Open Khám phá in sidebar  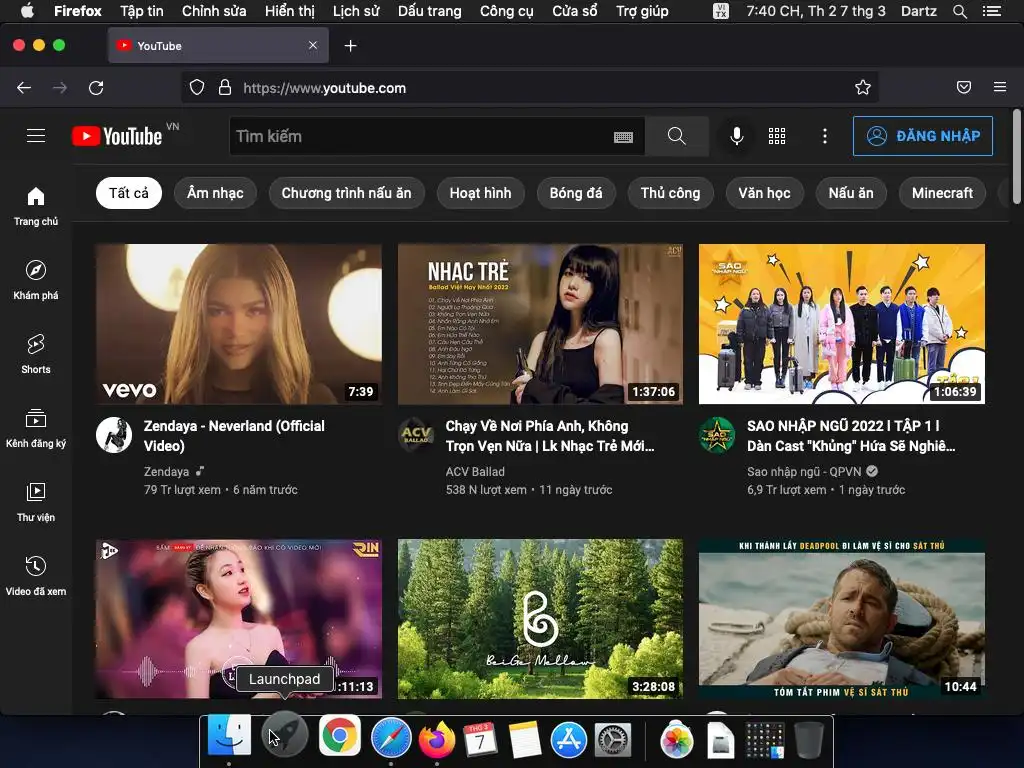[36, 280]
